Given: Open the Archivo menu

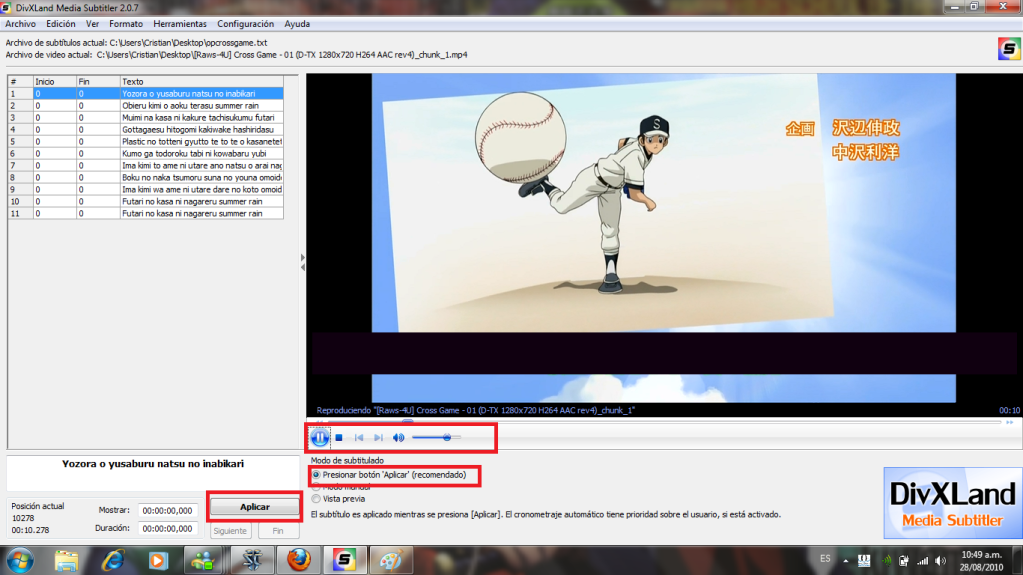Looking at the screenshot, I should pyautogui.click(x=20, y=23).
